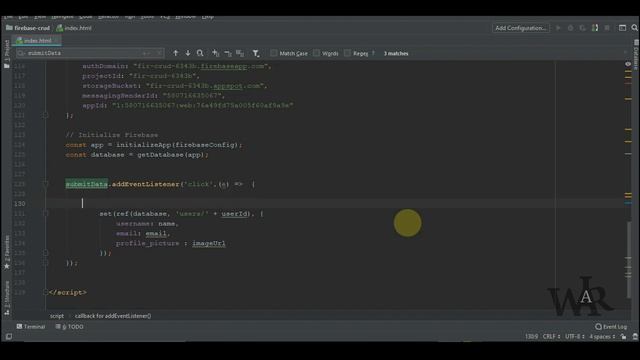Click the closing </script> tag

[x=68, y=293]
